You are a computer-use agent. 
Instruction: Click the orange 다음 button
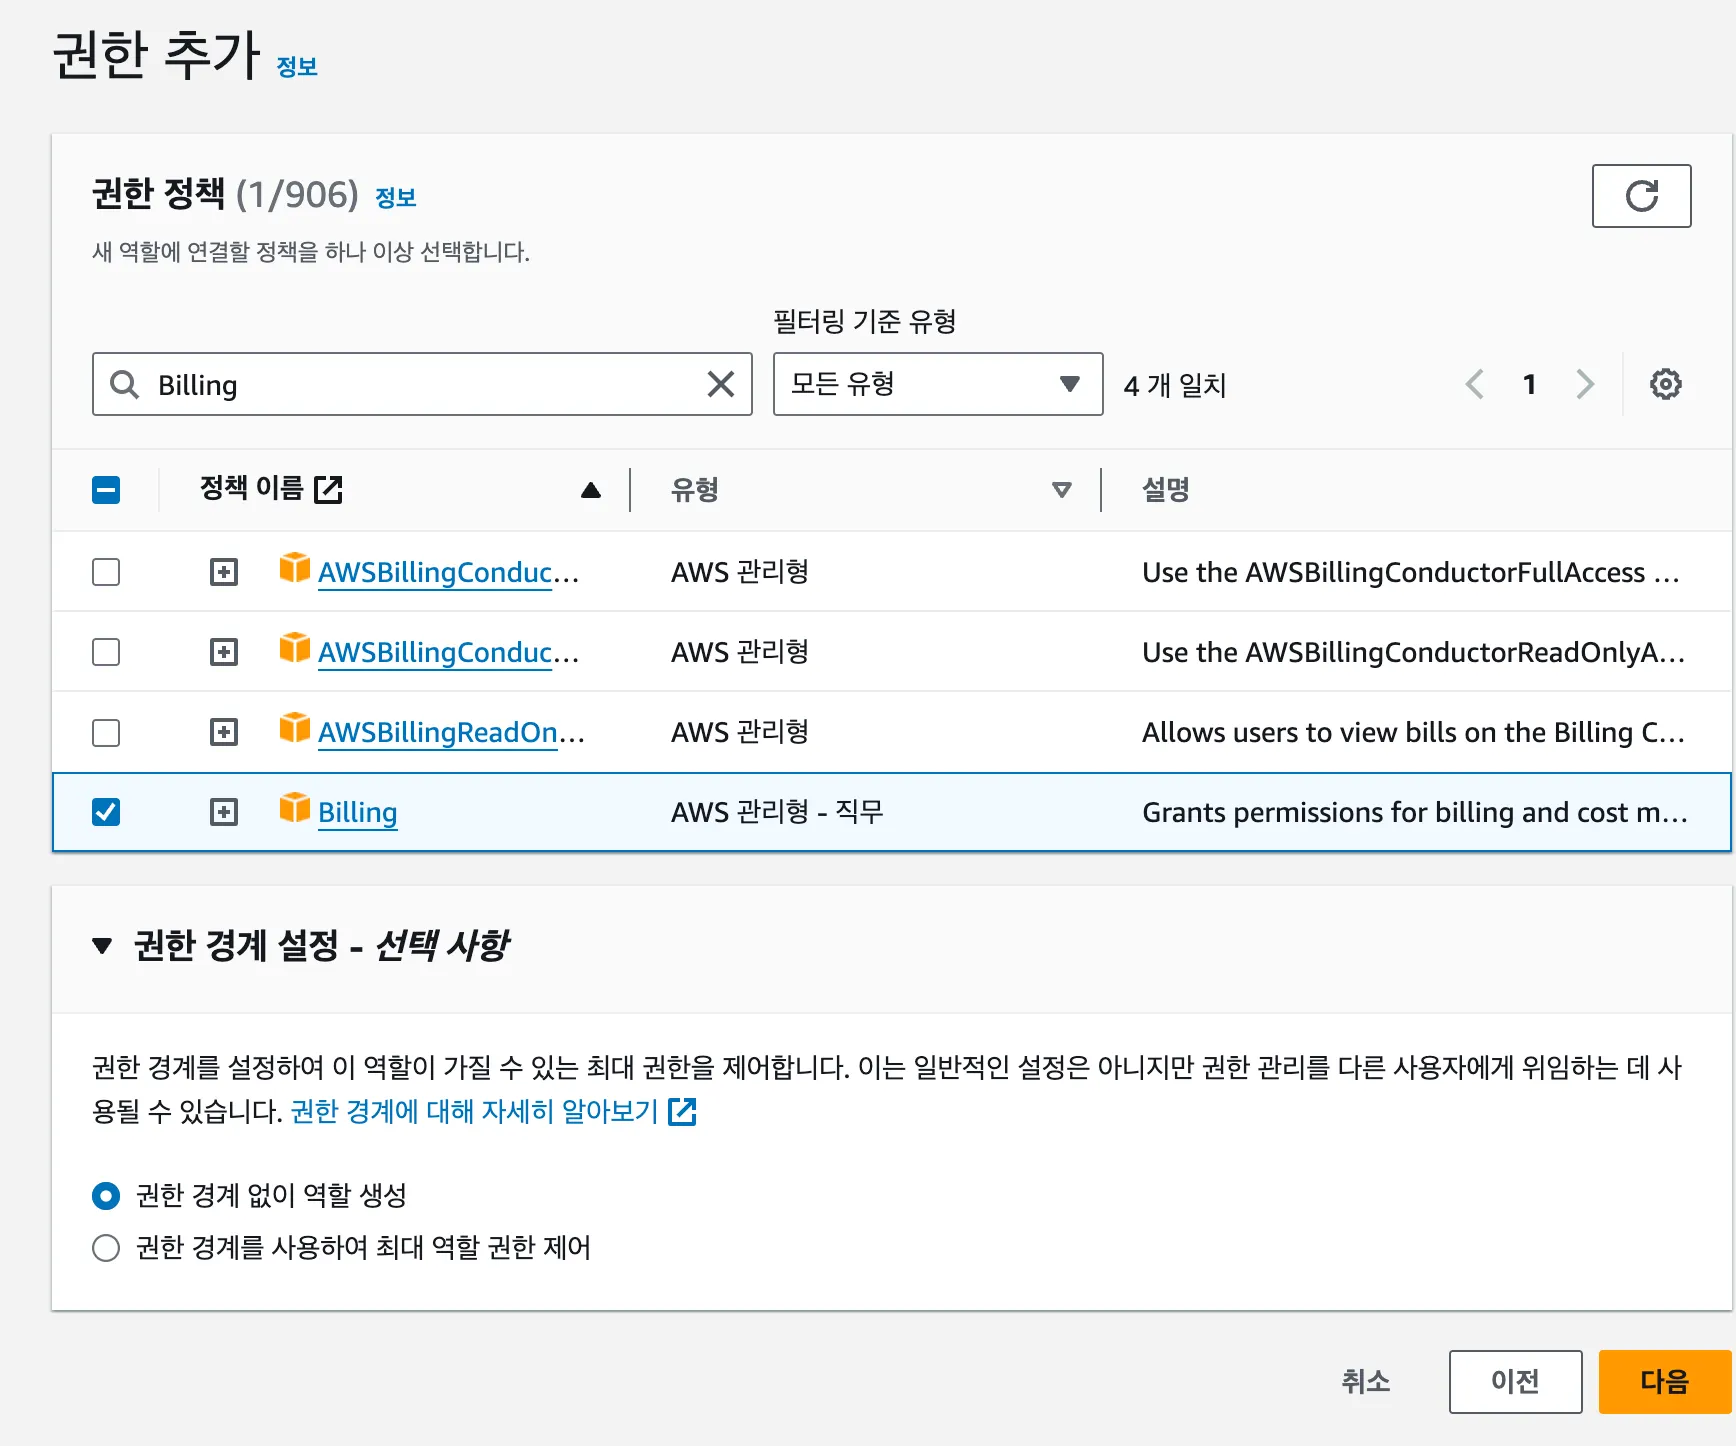pos(1664,1382)
